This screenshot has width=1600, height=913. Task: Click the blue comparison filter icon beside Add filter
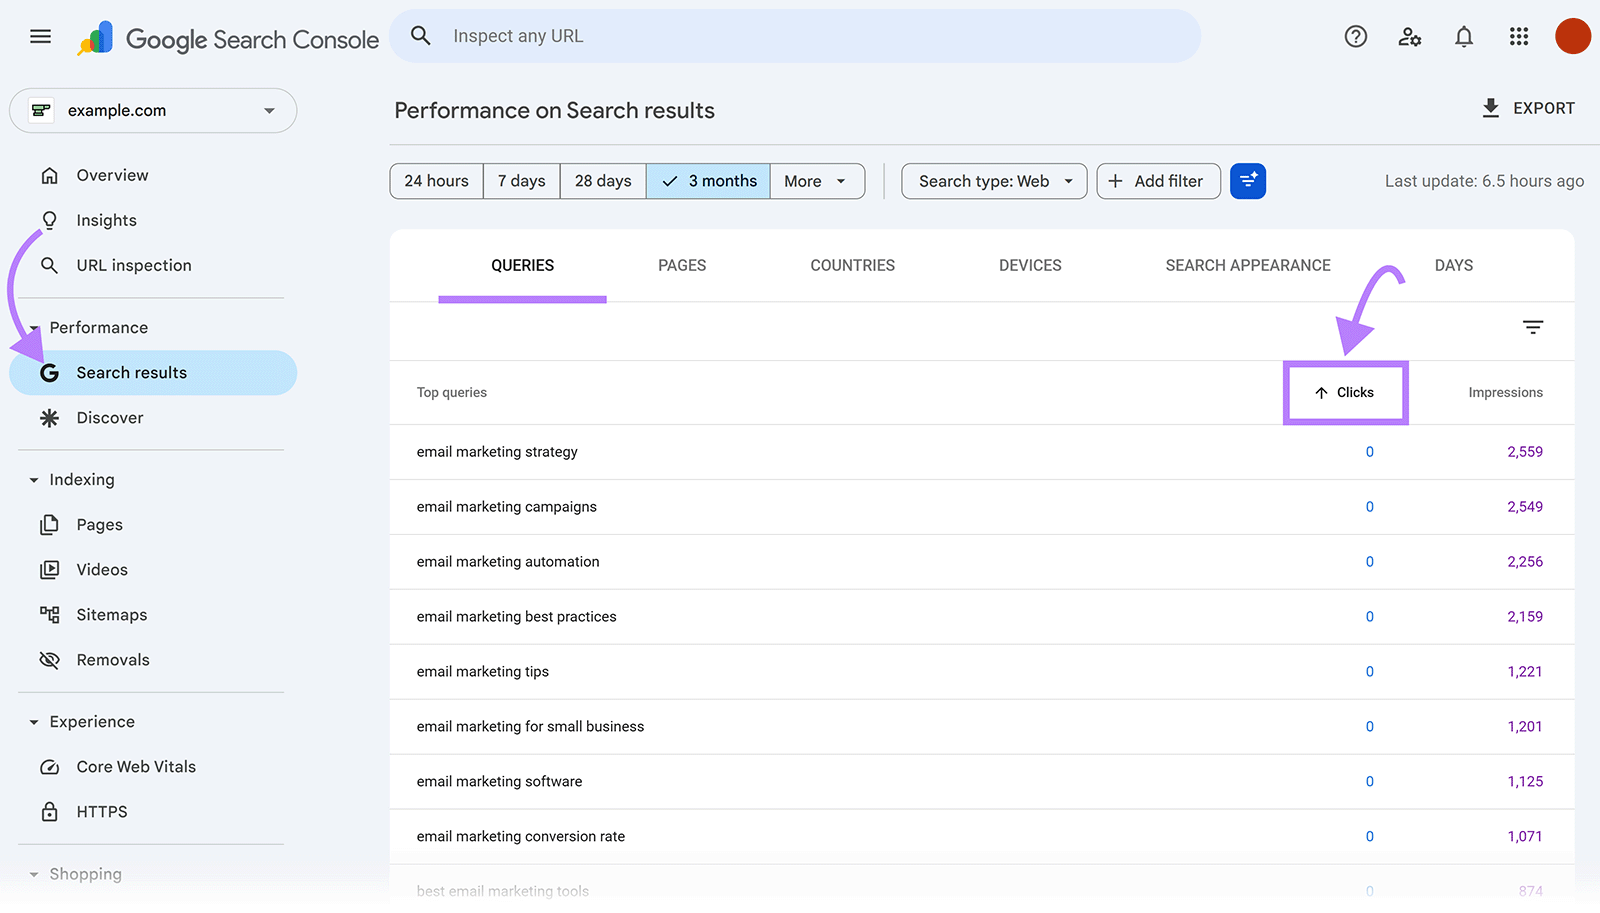coord(1247,181)
